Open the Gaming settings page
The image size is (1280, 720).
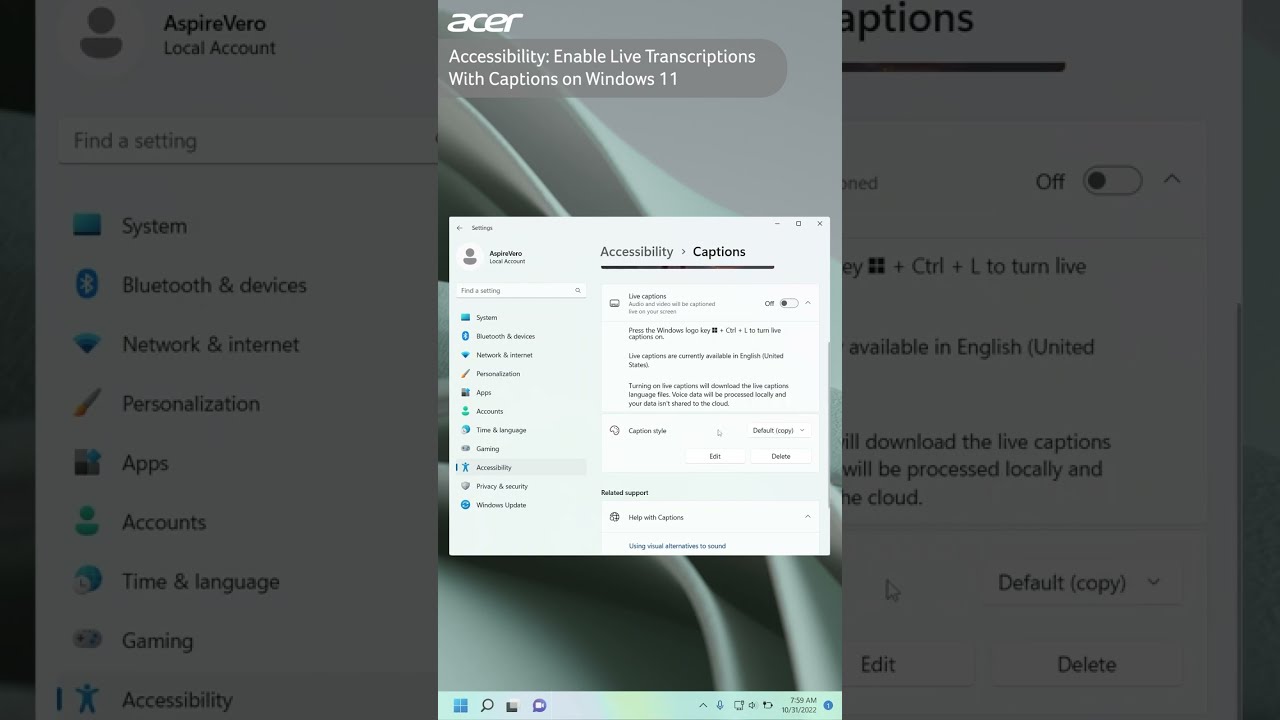(x=520, y=449)
